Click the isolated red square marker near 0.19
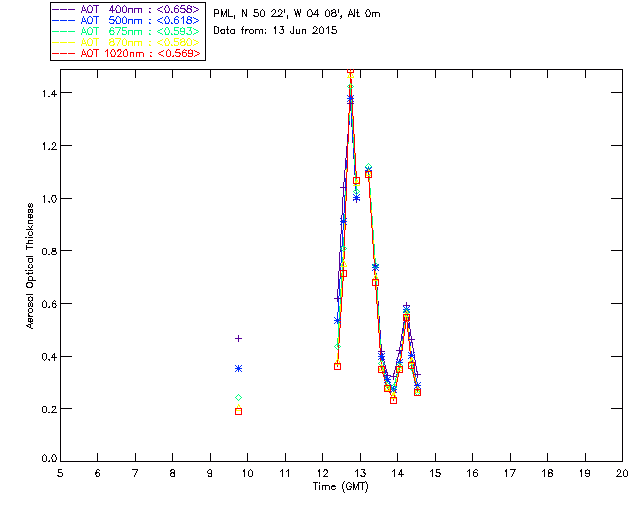Viewport: 640px width, 512px height. [x=239, y=412]
